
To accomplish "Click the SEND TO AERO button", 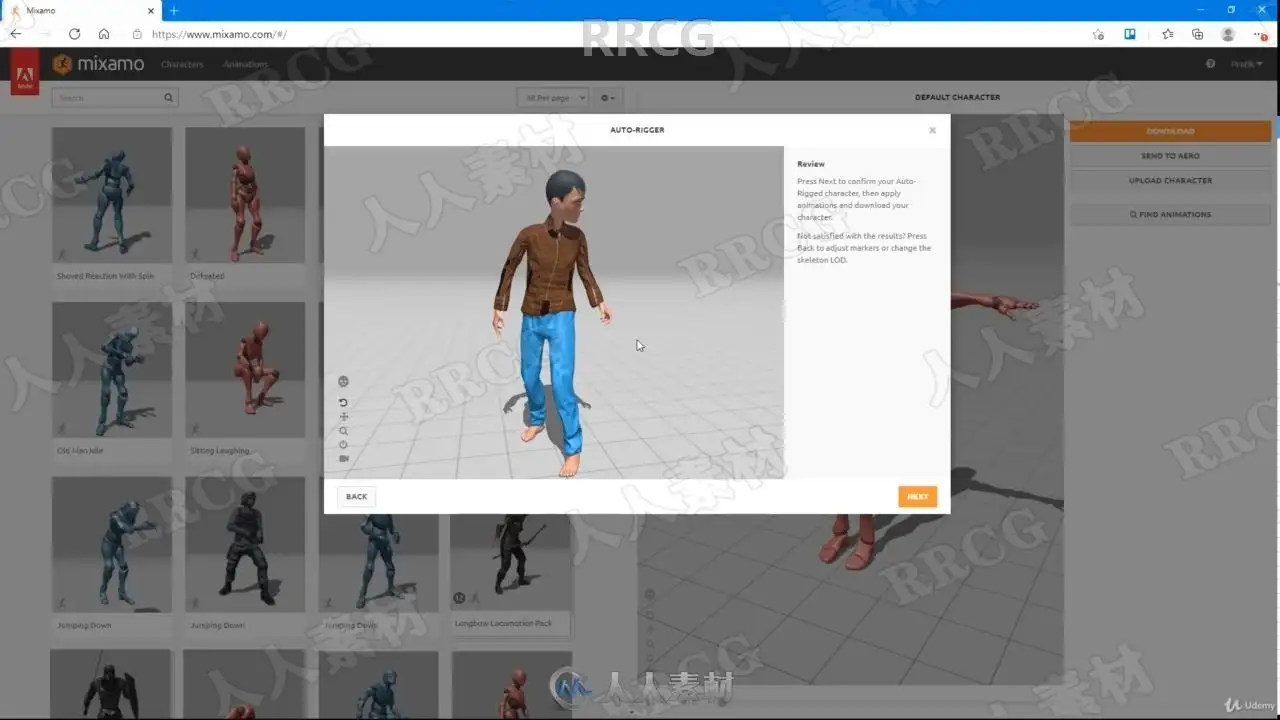I will [x=1170, y=156].
